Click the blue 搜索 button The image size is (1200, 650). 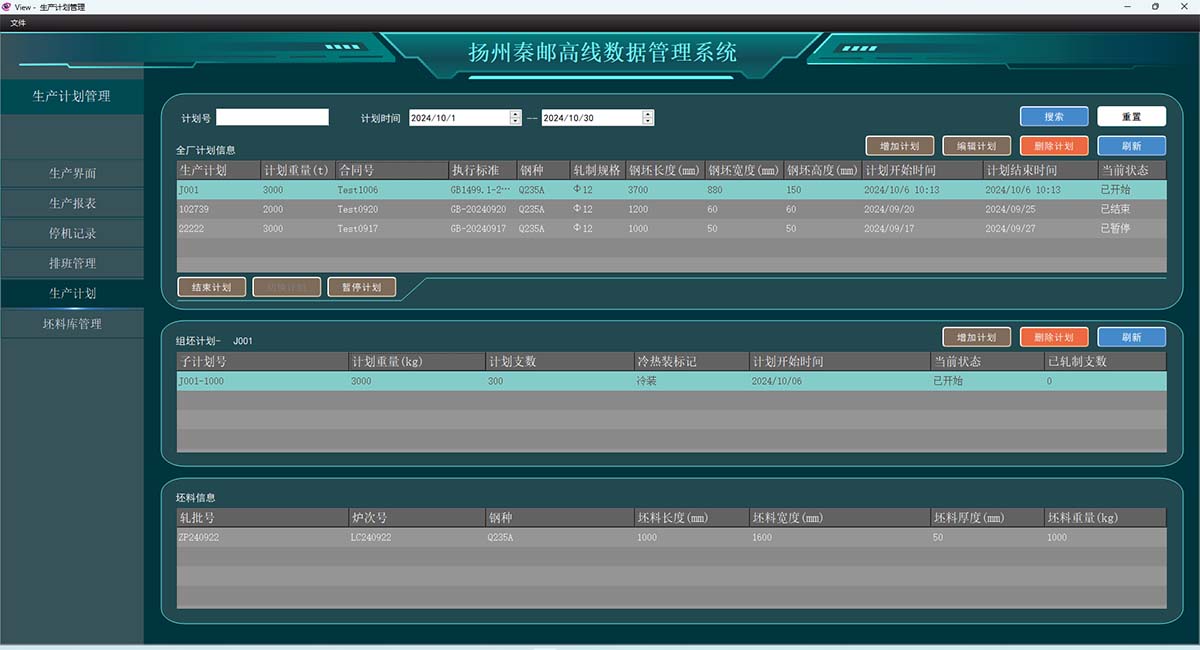pyautogui.click(x=1054, y=117)
